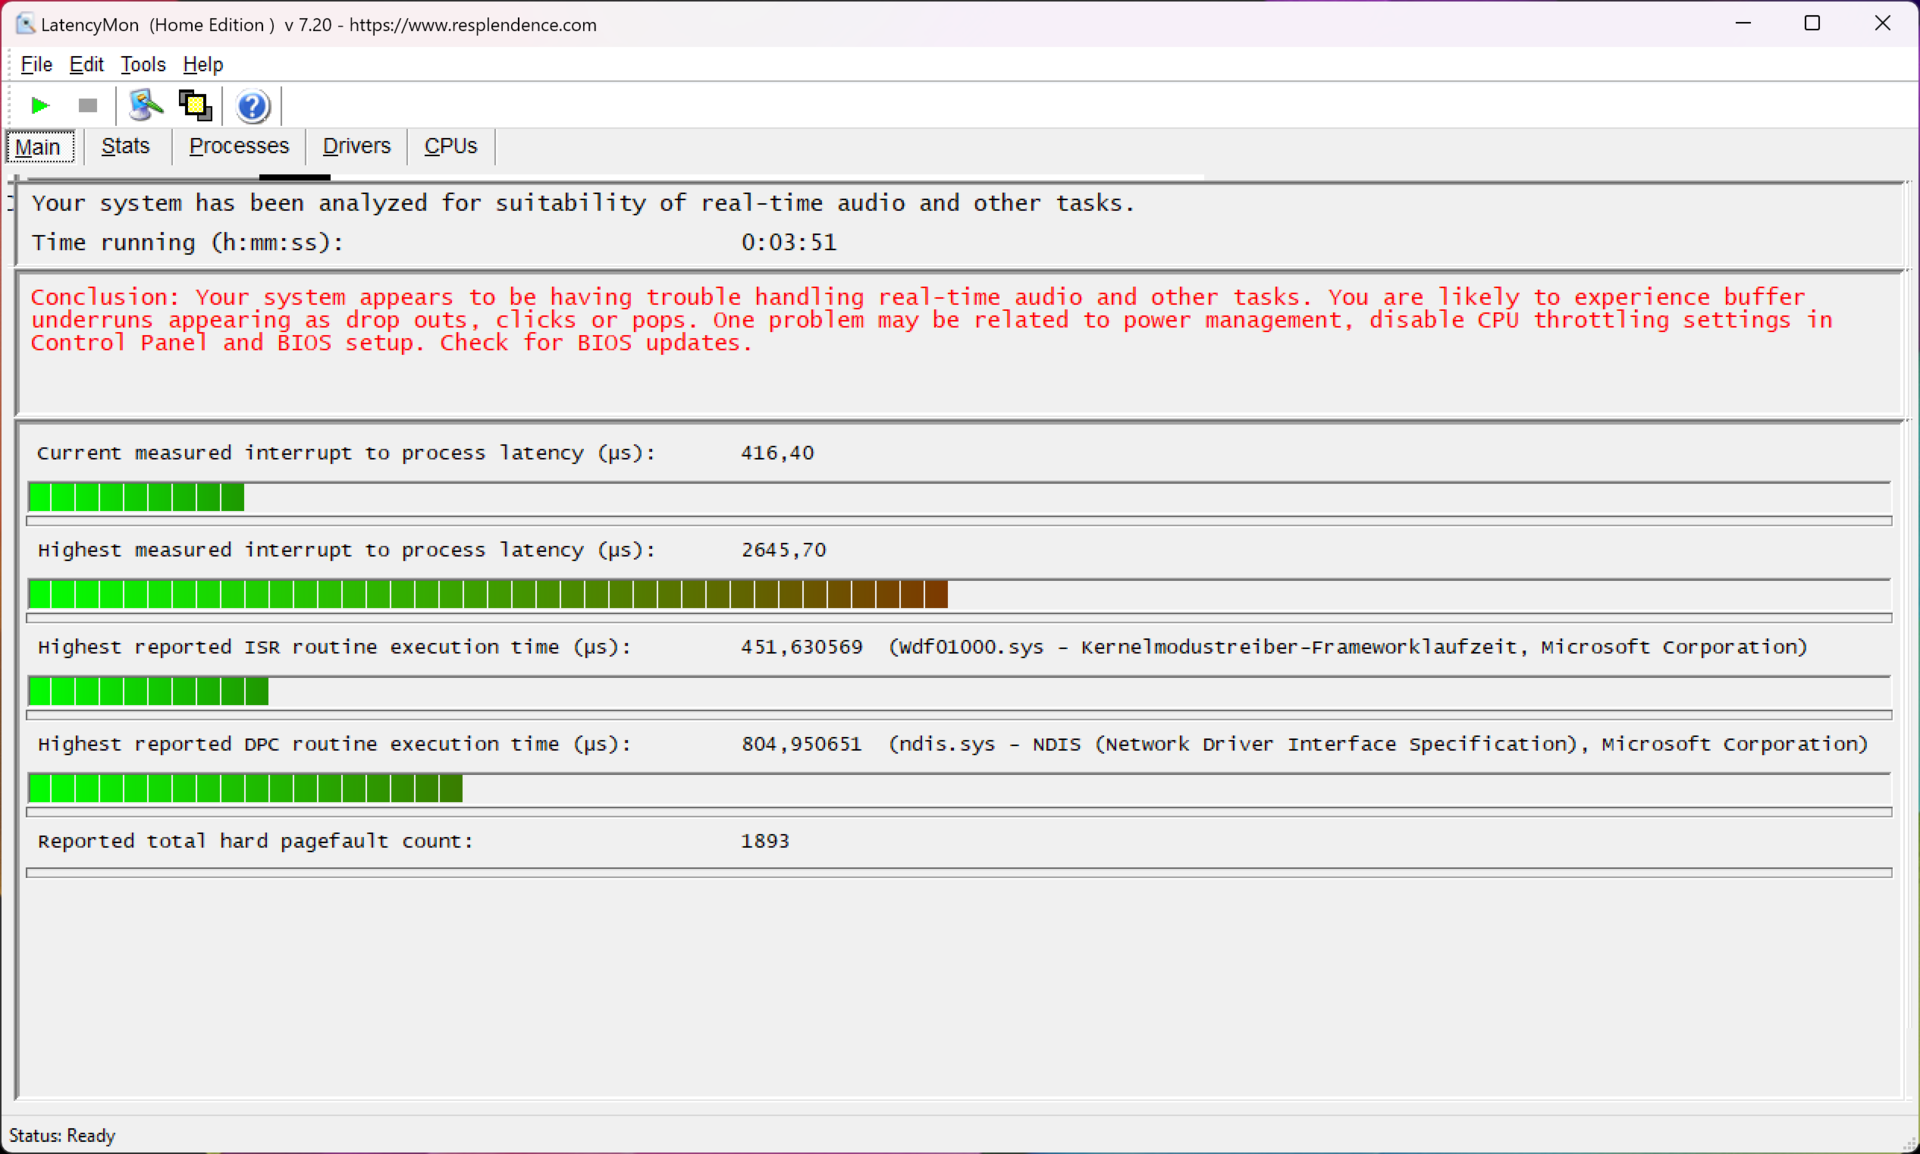
Task: Open the Edit menu
Action: click(x=86, y=65)
